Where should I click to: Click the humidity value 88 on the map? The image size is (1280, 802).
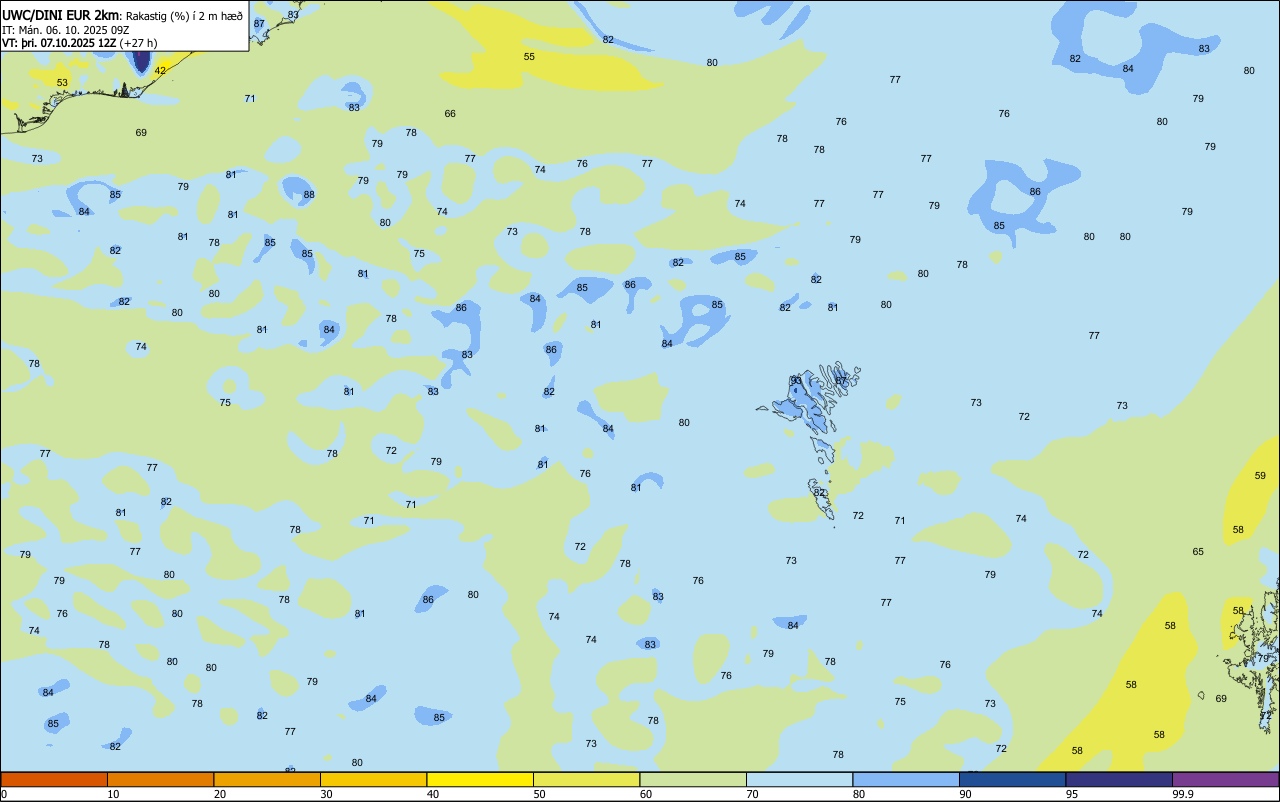click(309, 195)
